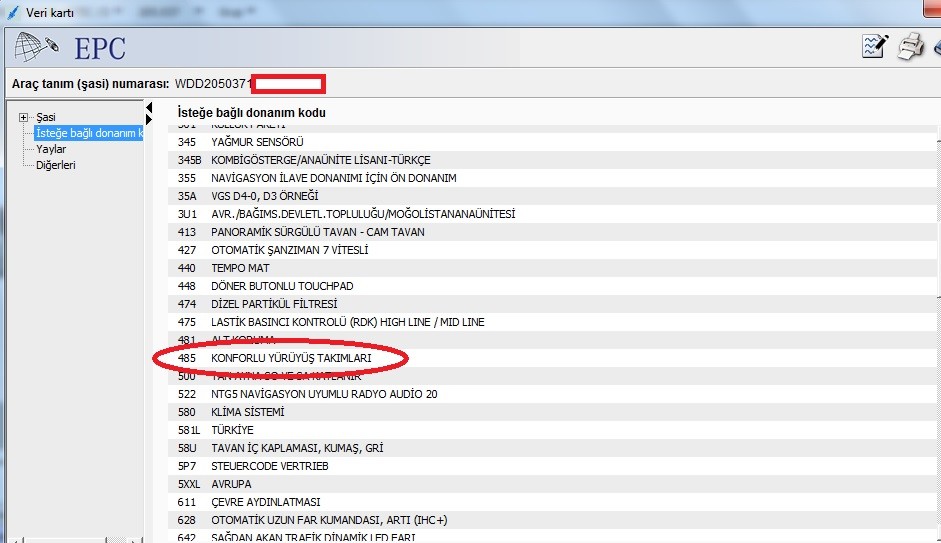This screenshot has width=941, height=543.
Task: Select row 628 OTOMATİK UZUN FAR KUMANDASI
Action: click(x=552, y=520)
